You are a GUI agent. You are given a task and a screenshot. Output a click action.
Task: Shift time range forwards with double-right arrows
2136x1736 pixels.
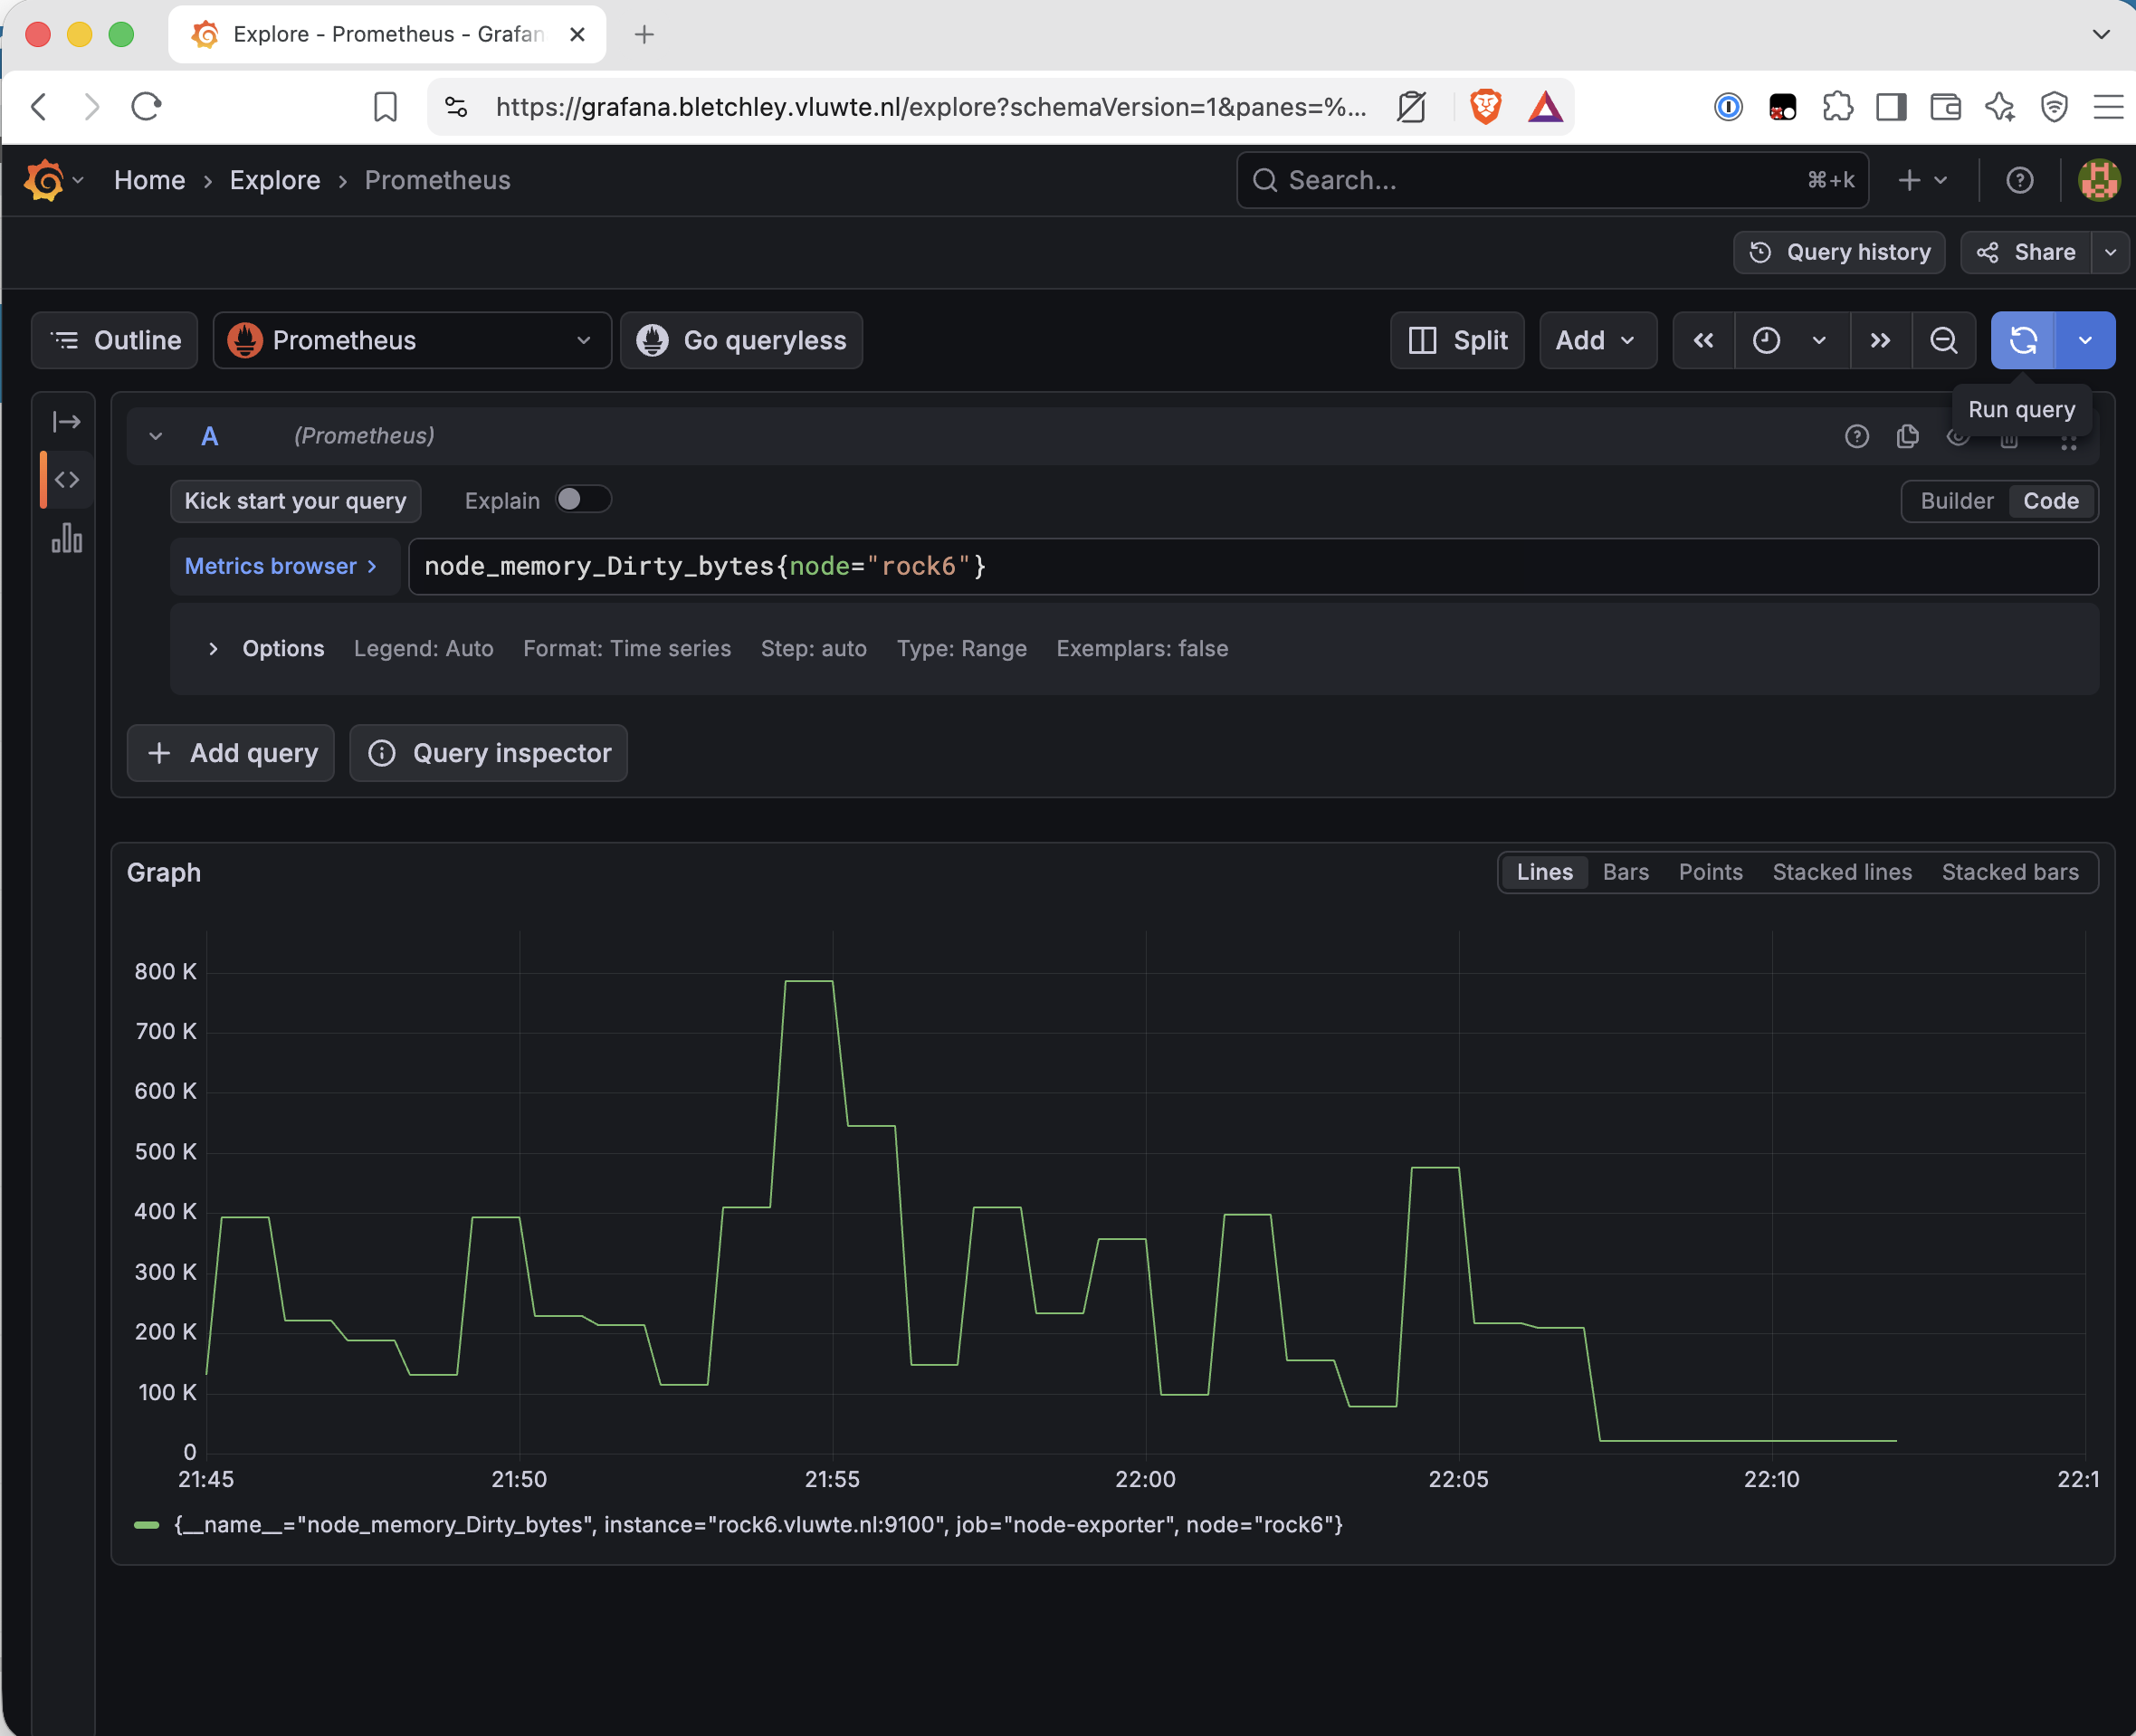1880,340
